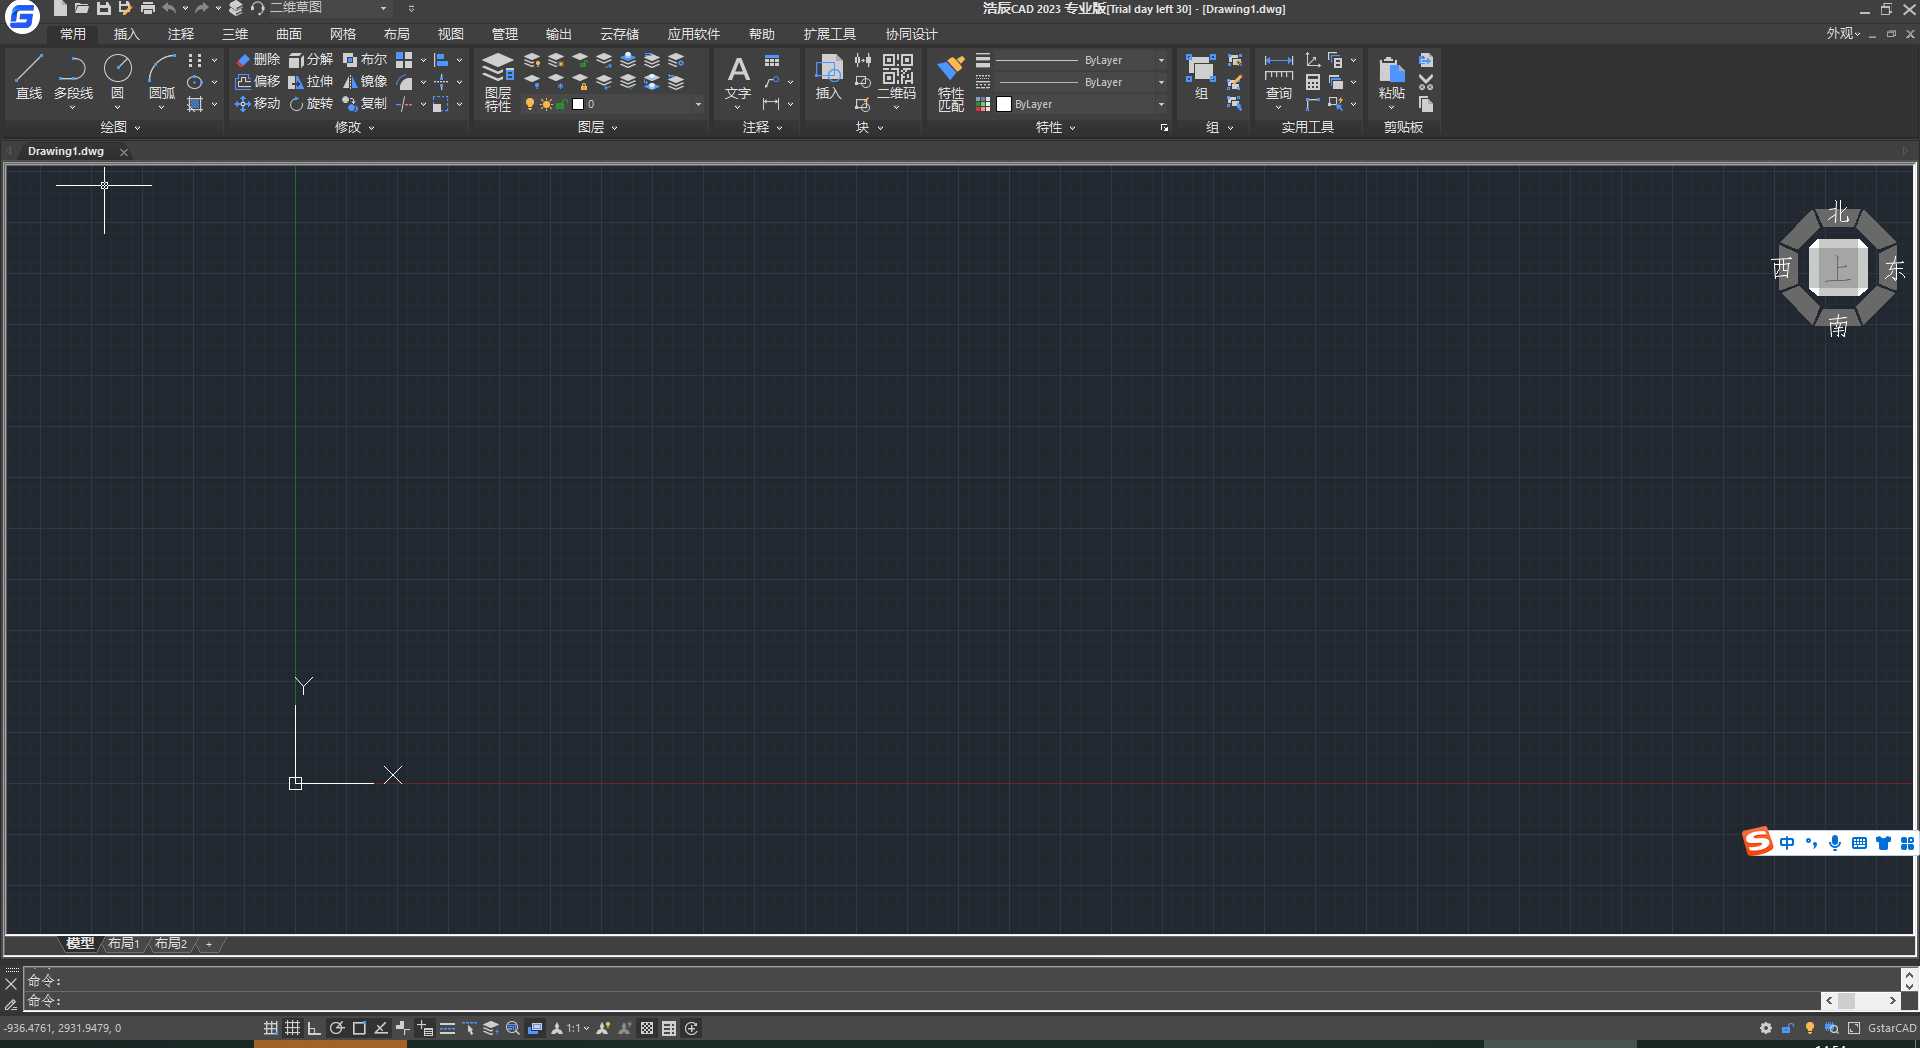
Task: Open the 扩展工具 ribbon tab
Action: 830,34
